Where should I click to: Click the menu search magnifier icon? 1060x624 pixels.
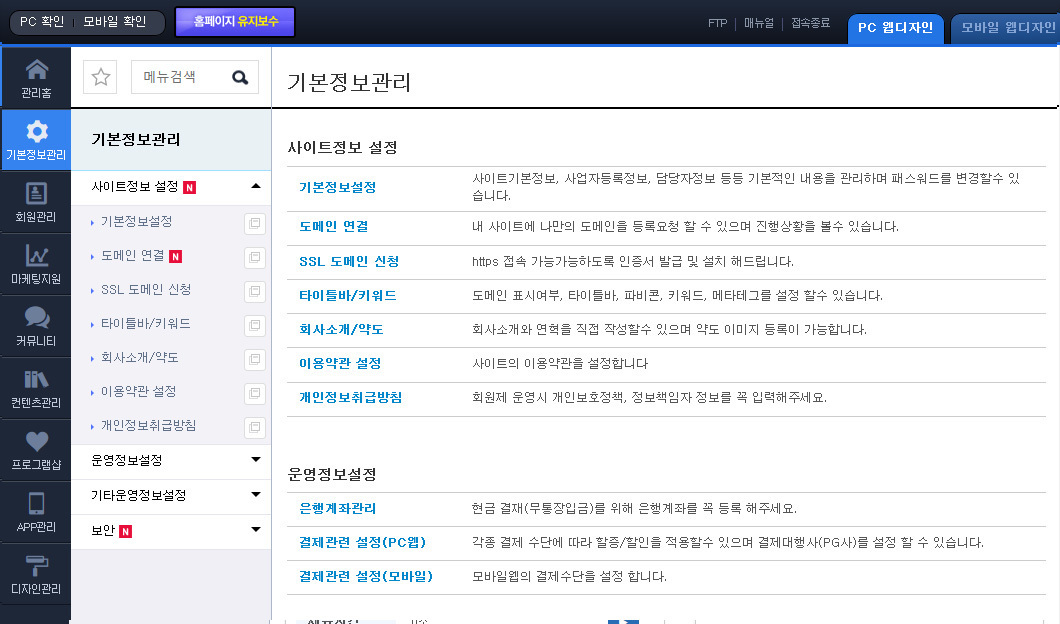tap(239, 76)
